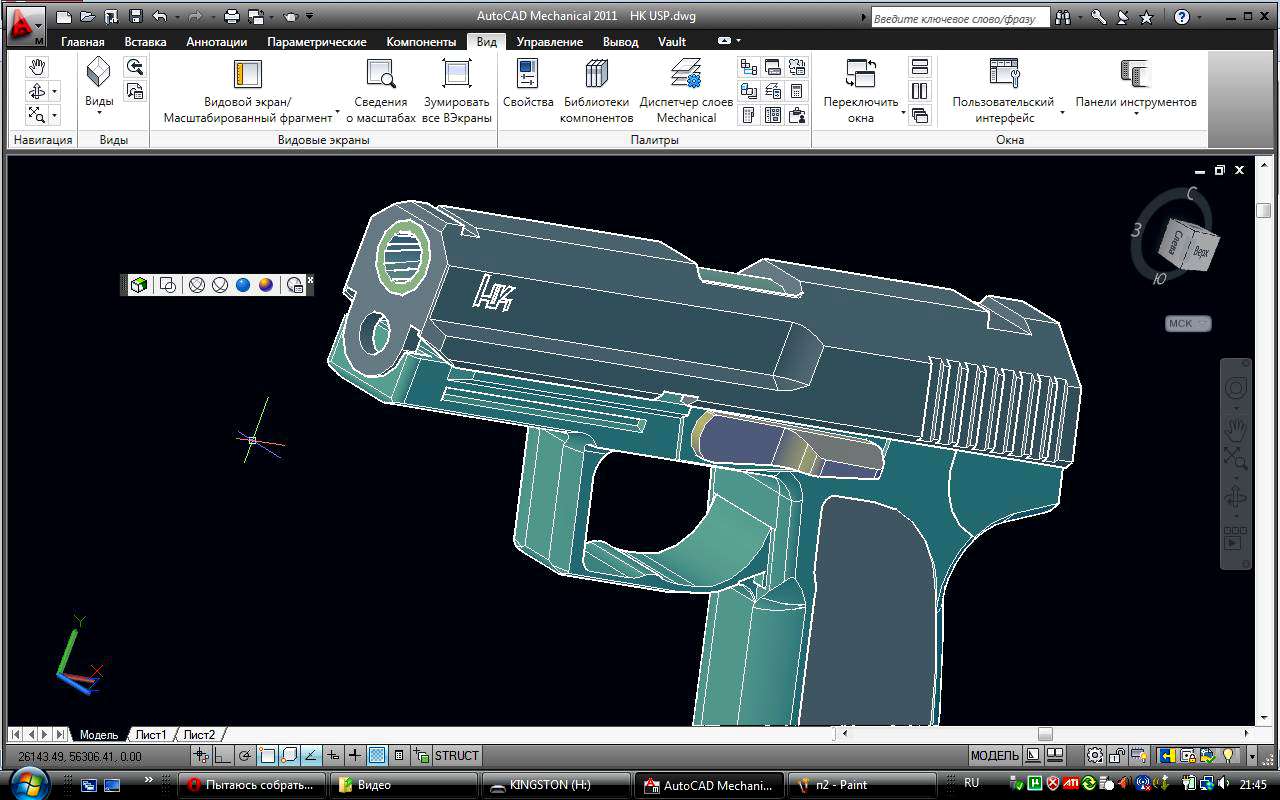Image resolution: width=1280 pixels, height=800 pixels.
Task: Tile windows vertically icon in Окна panel
Action: (x=920, y=91)
